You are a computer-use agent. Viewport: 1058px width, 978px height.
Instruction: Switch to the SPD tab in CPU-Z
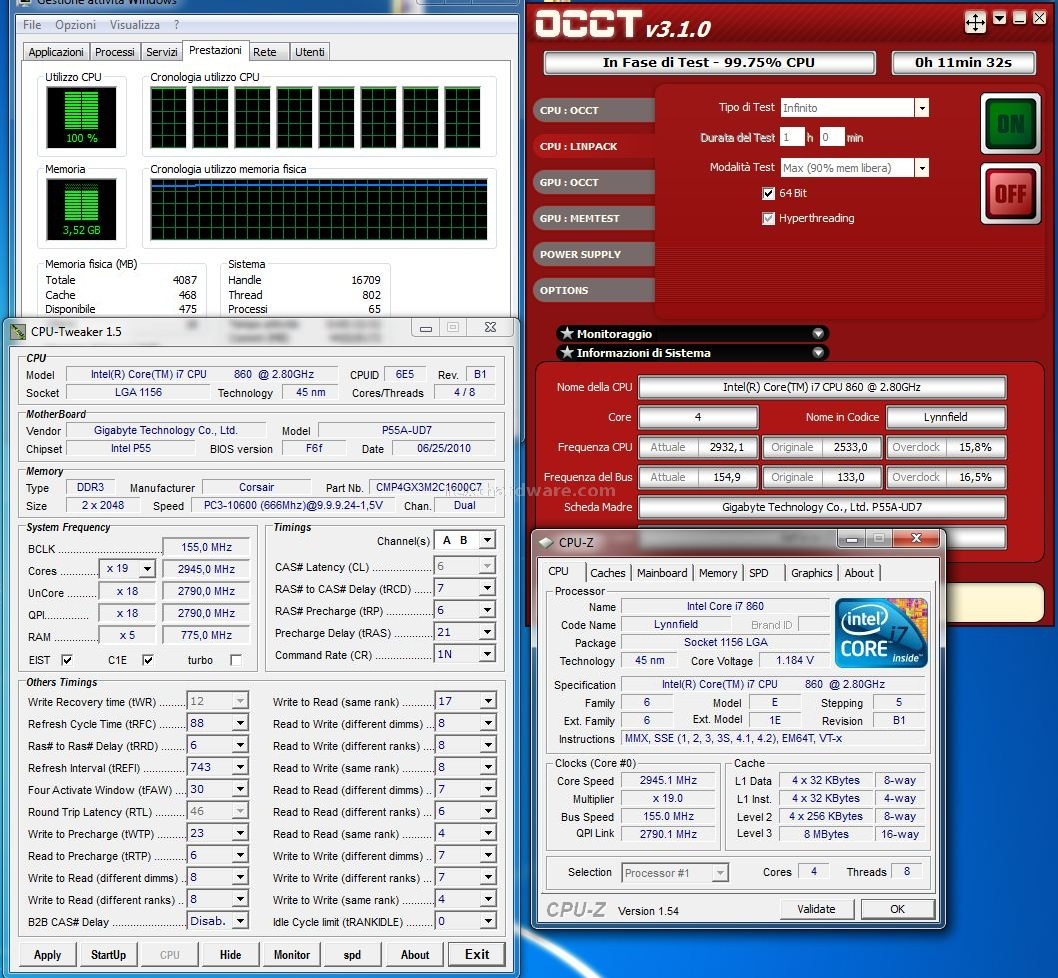click(759, 573)
